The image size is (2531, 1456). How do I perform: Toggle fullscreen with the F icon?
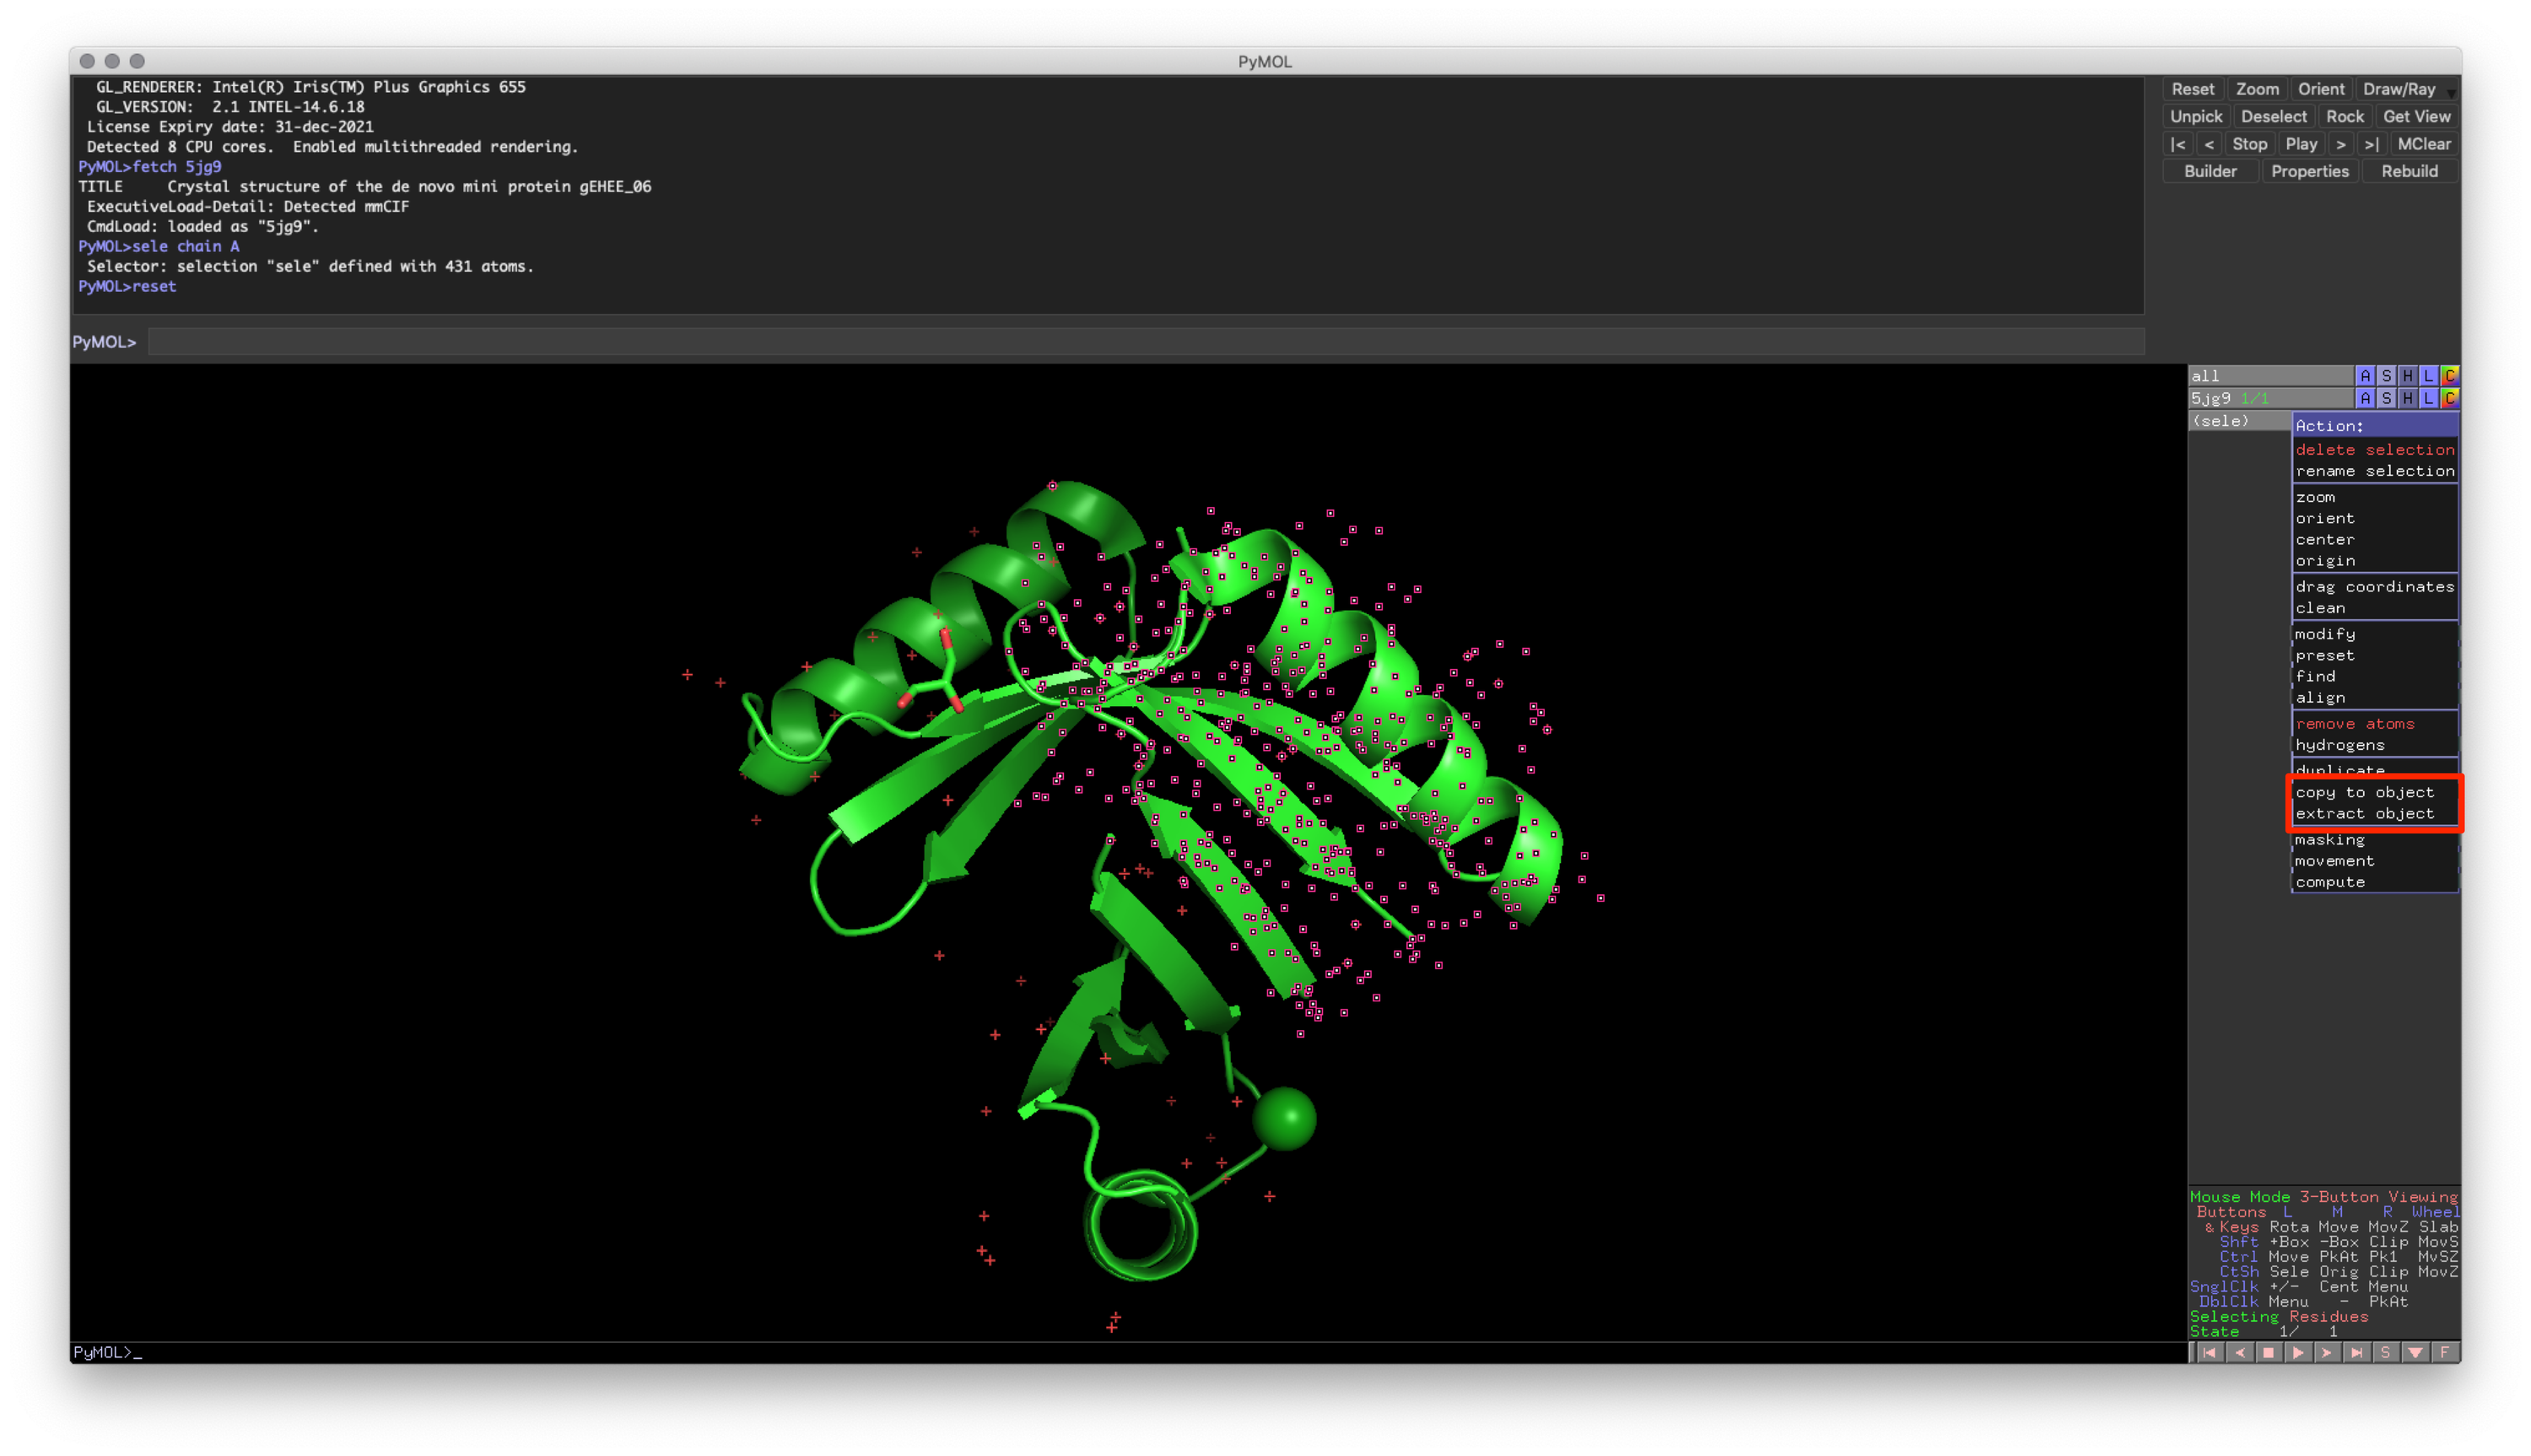click(x=2444, y=1352)
